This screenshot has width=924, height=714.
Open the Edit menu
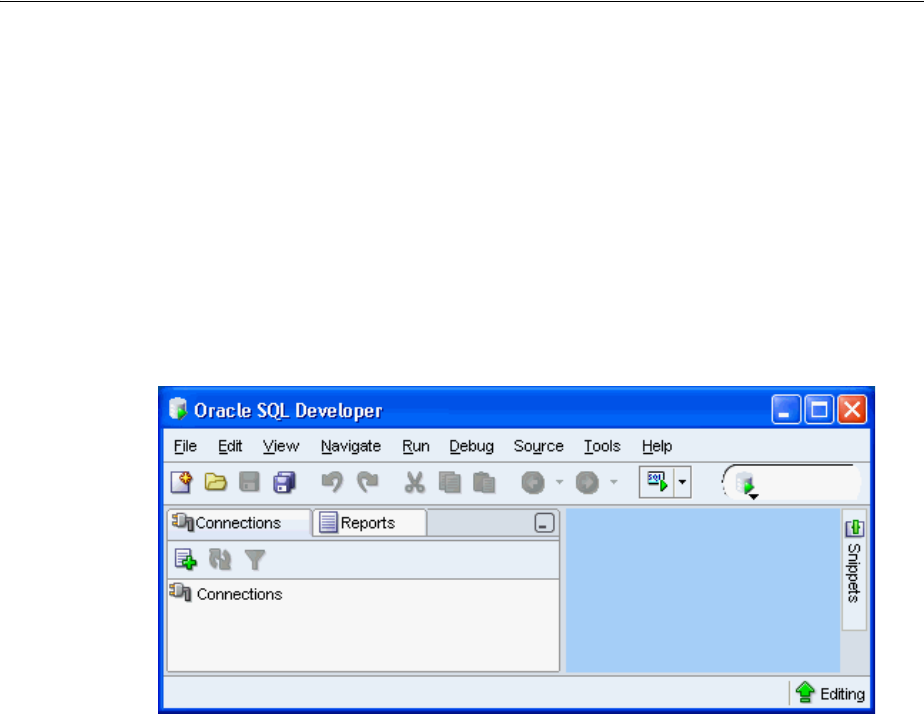pyautogui.click(x=230, y=446)
